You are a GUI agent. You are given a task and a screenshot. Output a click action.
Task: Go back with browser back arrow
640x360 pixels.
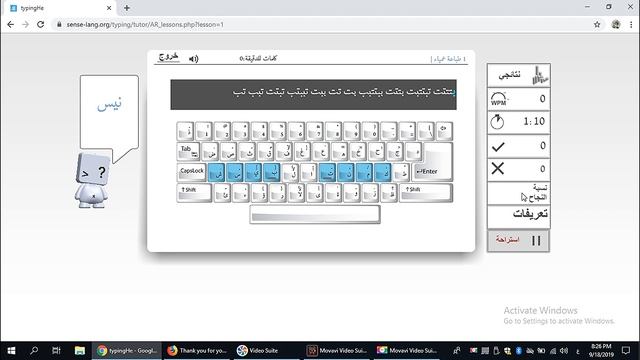click(11, 24)
